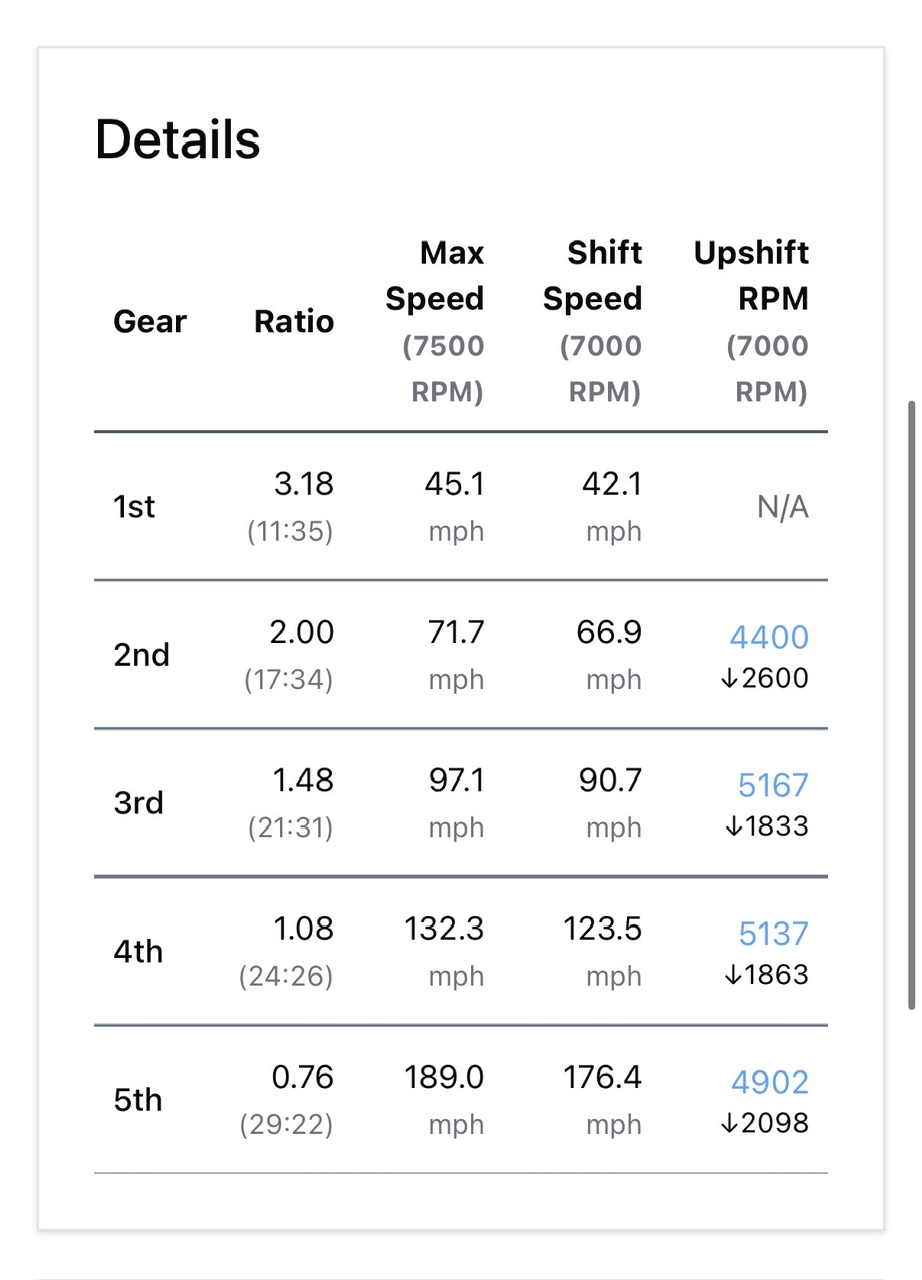Open the 5167 upshift RPM link
The image size is (922, 1280).
tap(773, 785)
